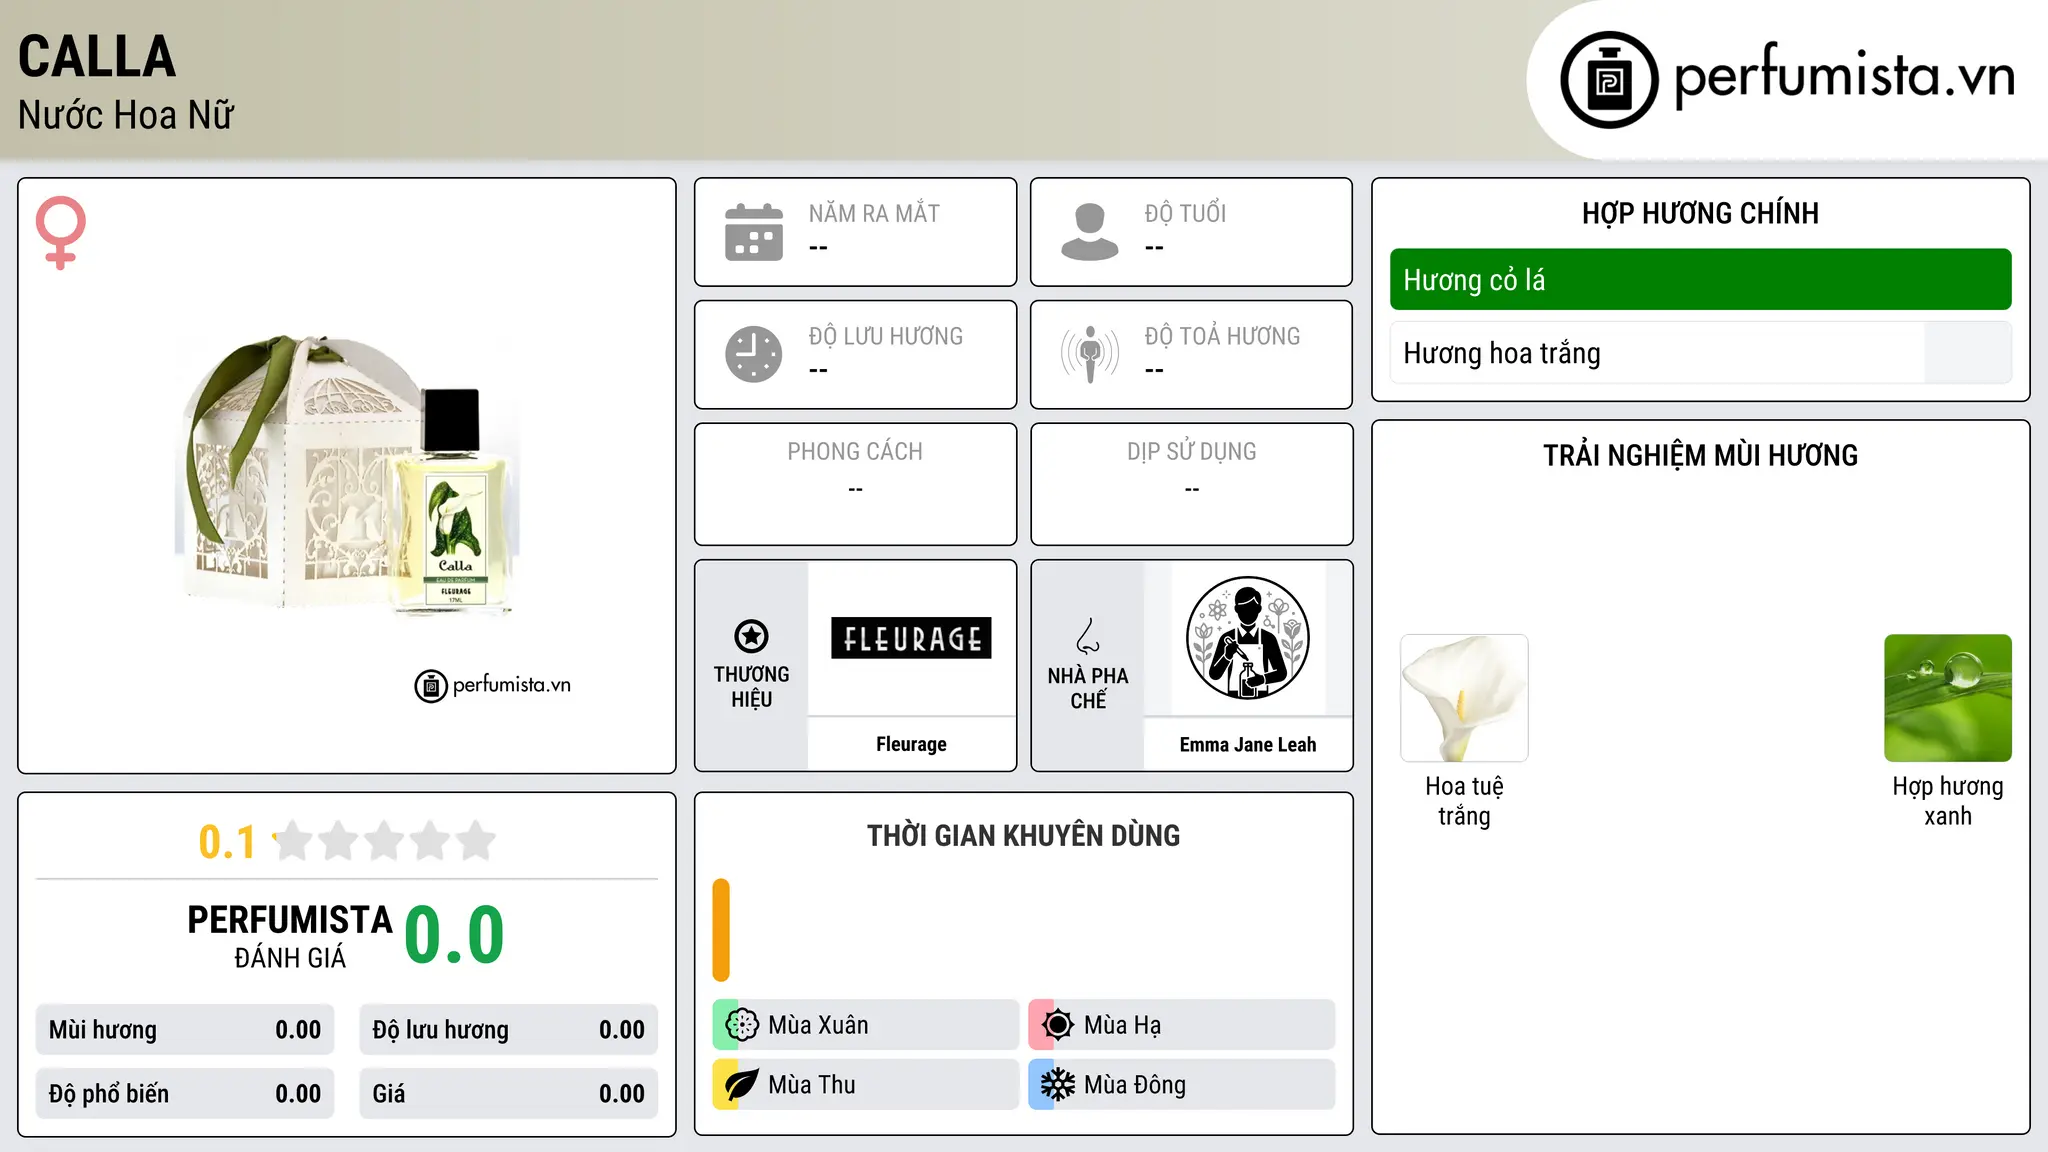Viewport: 2048px width, 1152px height.
Task: Click the clock icon beside Độ lưu hương
Action: click(754, 354)
